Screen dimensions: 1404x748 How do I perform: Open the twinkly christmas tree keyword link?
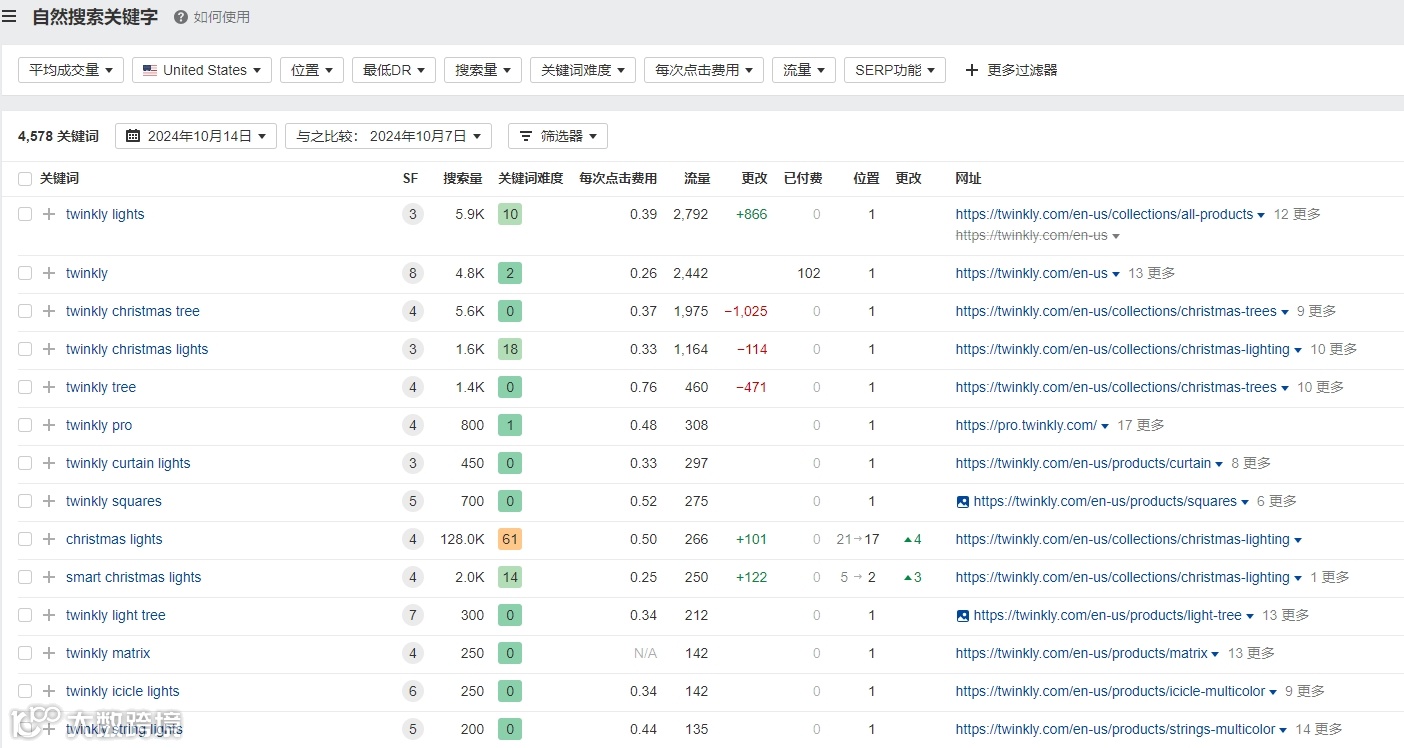pyautogui.click(x=133, y=311)
